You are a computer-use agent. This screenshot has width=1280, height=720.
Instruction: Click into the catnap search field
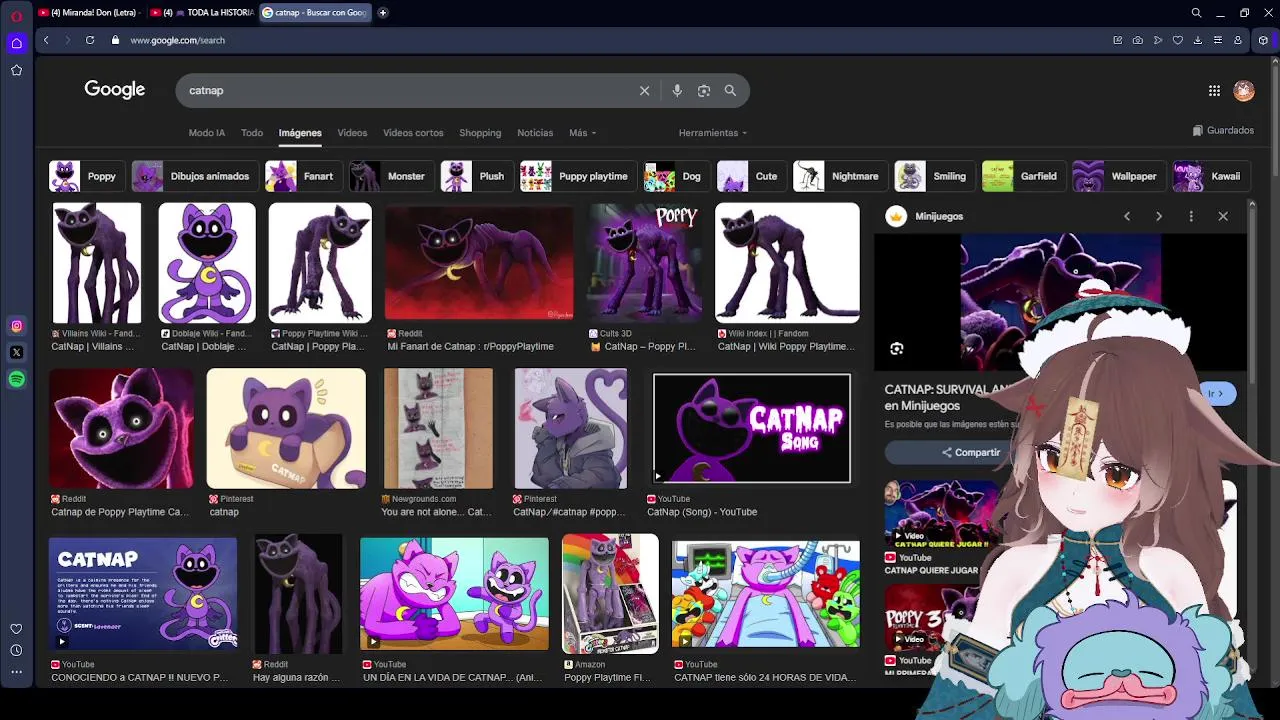pos(410,90)
